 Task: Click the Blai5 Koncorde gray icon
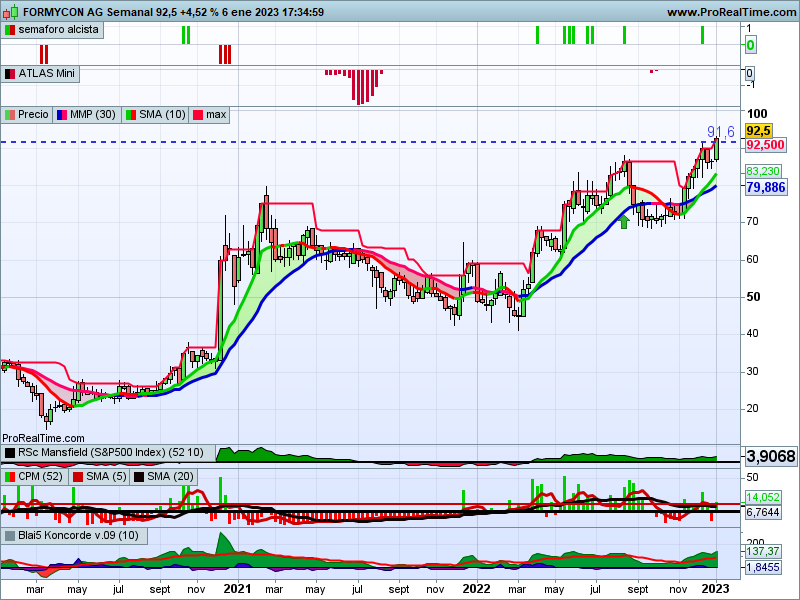[x=10, y=536]
